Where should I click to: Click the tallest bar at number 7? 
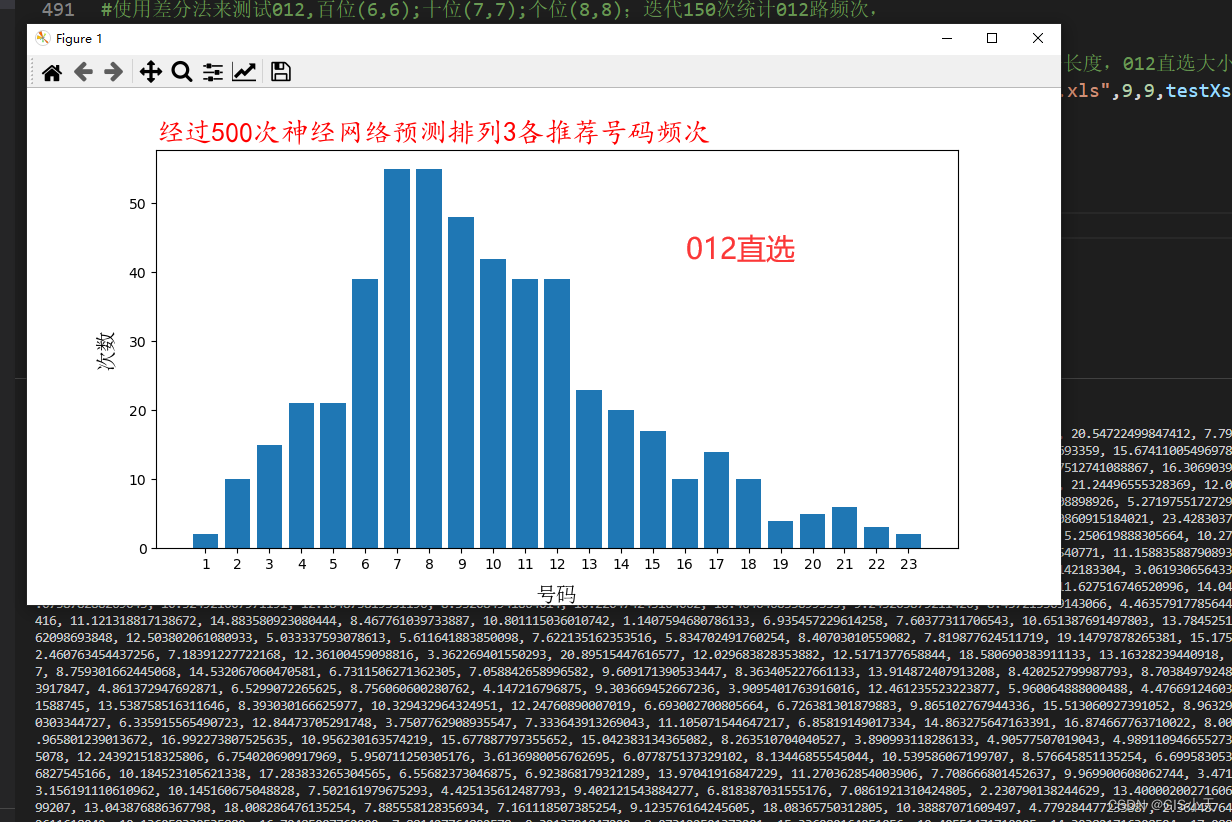click(397, 359)
